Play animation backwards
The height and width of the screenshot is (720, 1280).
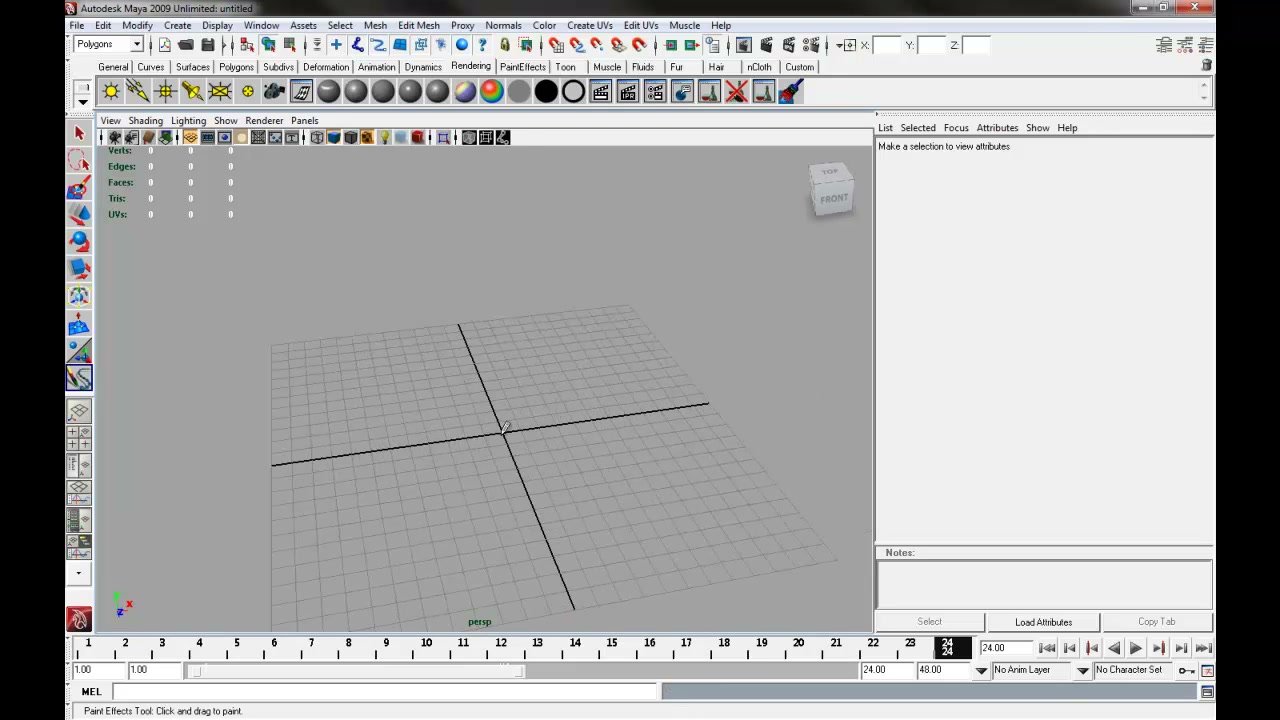1114,648
